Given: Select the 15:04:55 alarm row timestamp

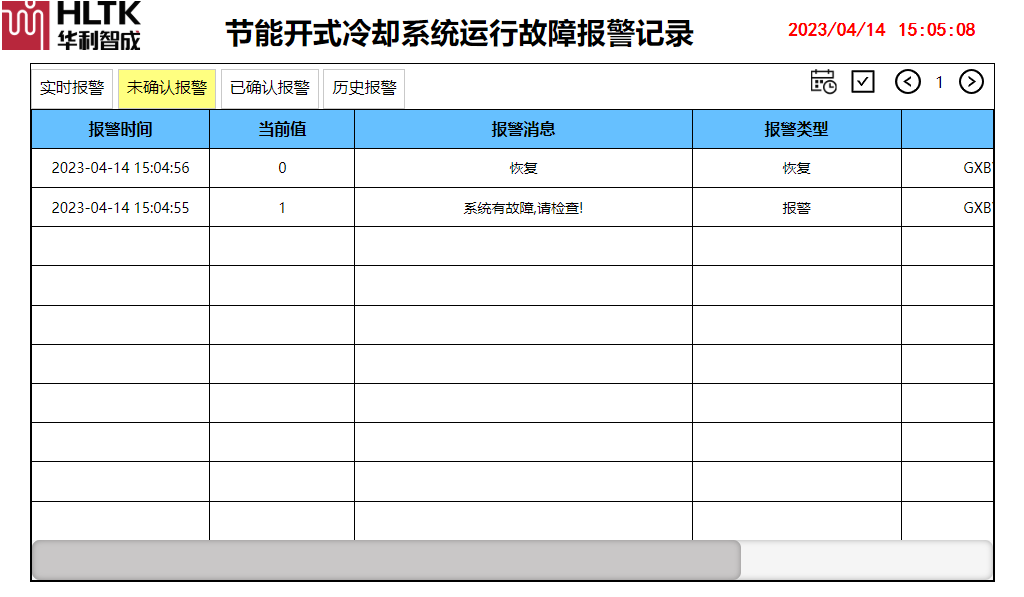Looking at the screenshot, I should click(120, 208).
